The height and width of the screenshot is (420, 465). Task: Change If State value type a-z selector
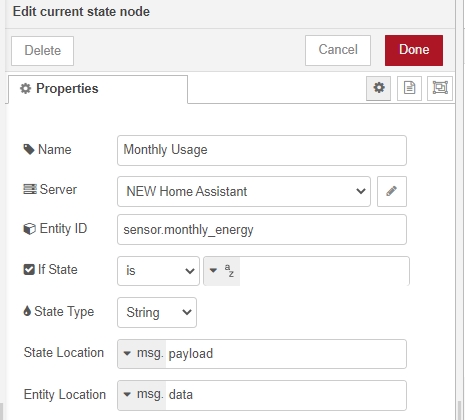[222, 271]
